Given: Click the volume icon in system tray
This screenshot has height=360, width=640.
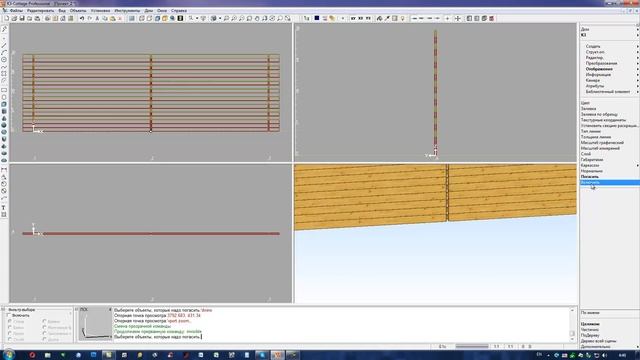Looking at the screenshot, I should click(x=604, y=355).
